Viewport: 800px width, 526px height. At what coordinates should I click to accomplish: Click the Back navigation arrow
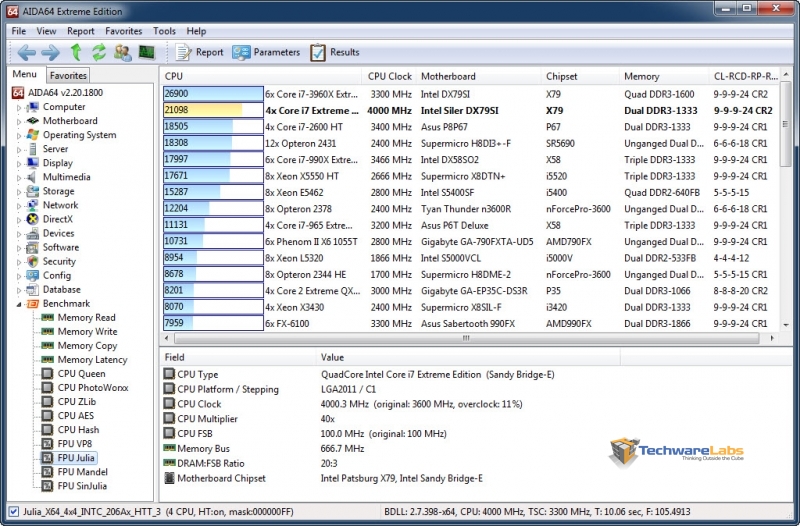27,52
